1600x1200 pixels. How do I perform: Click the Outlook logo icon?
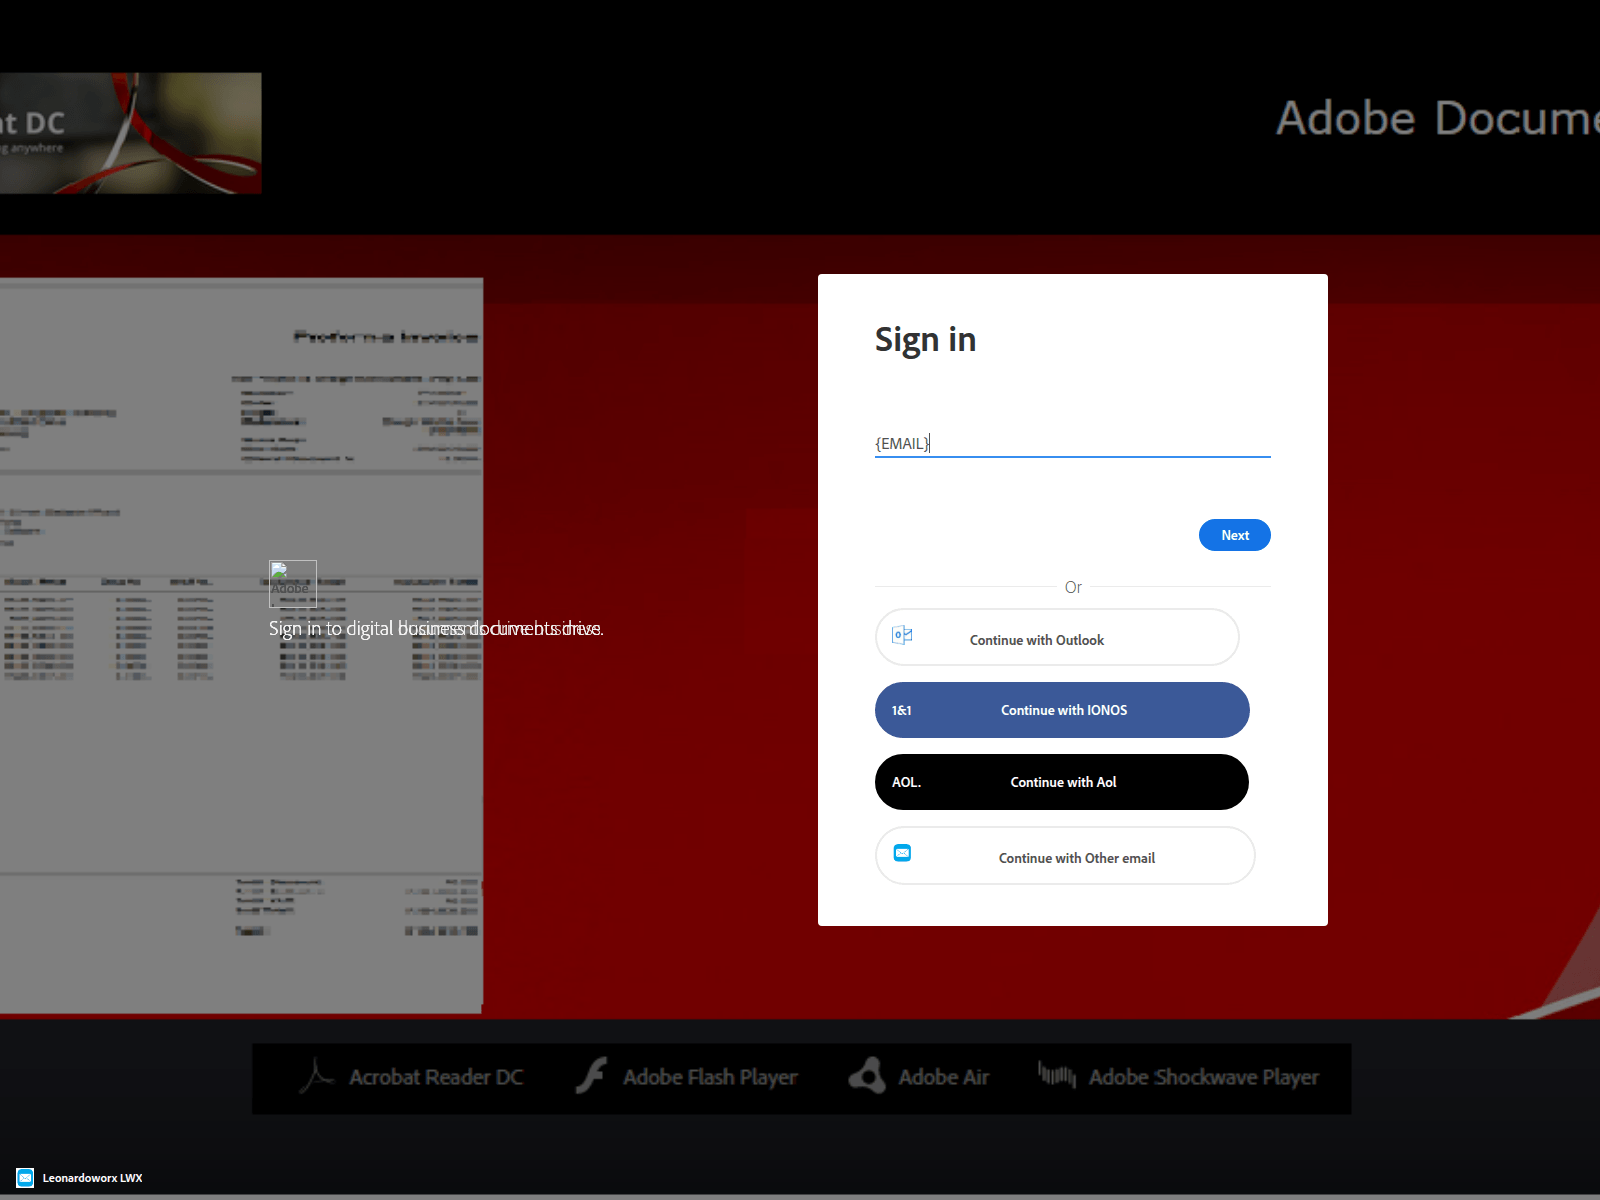click(x=902, y=635)
